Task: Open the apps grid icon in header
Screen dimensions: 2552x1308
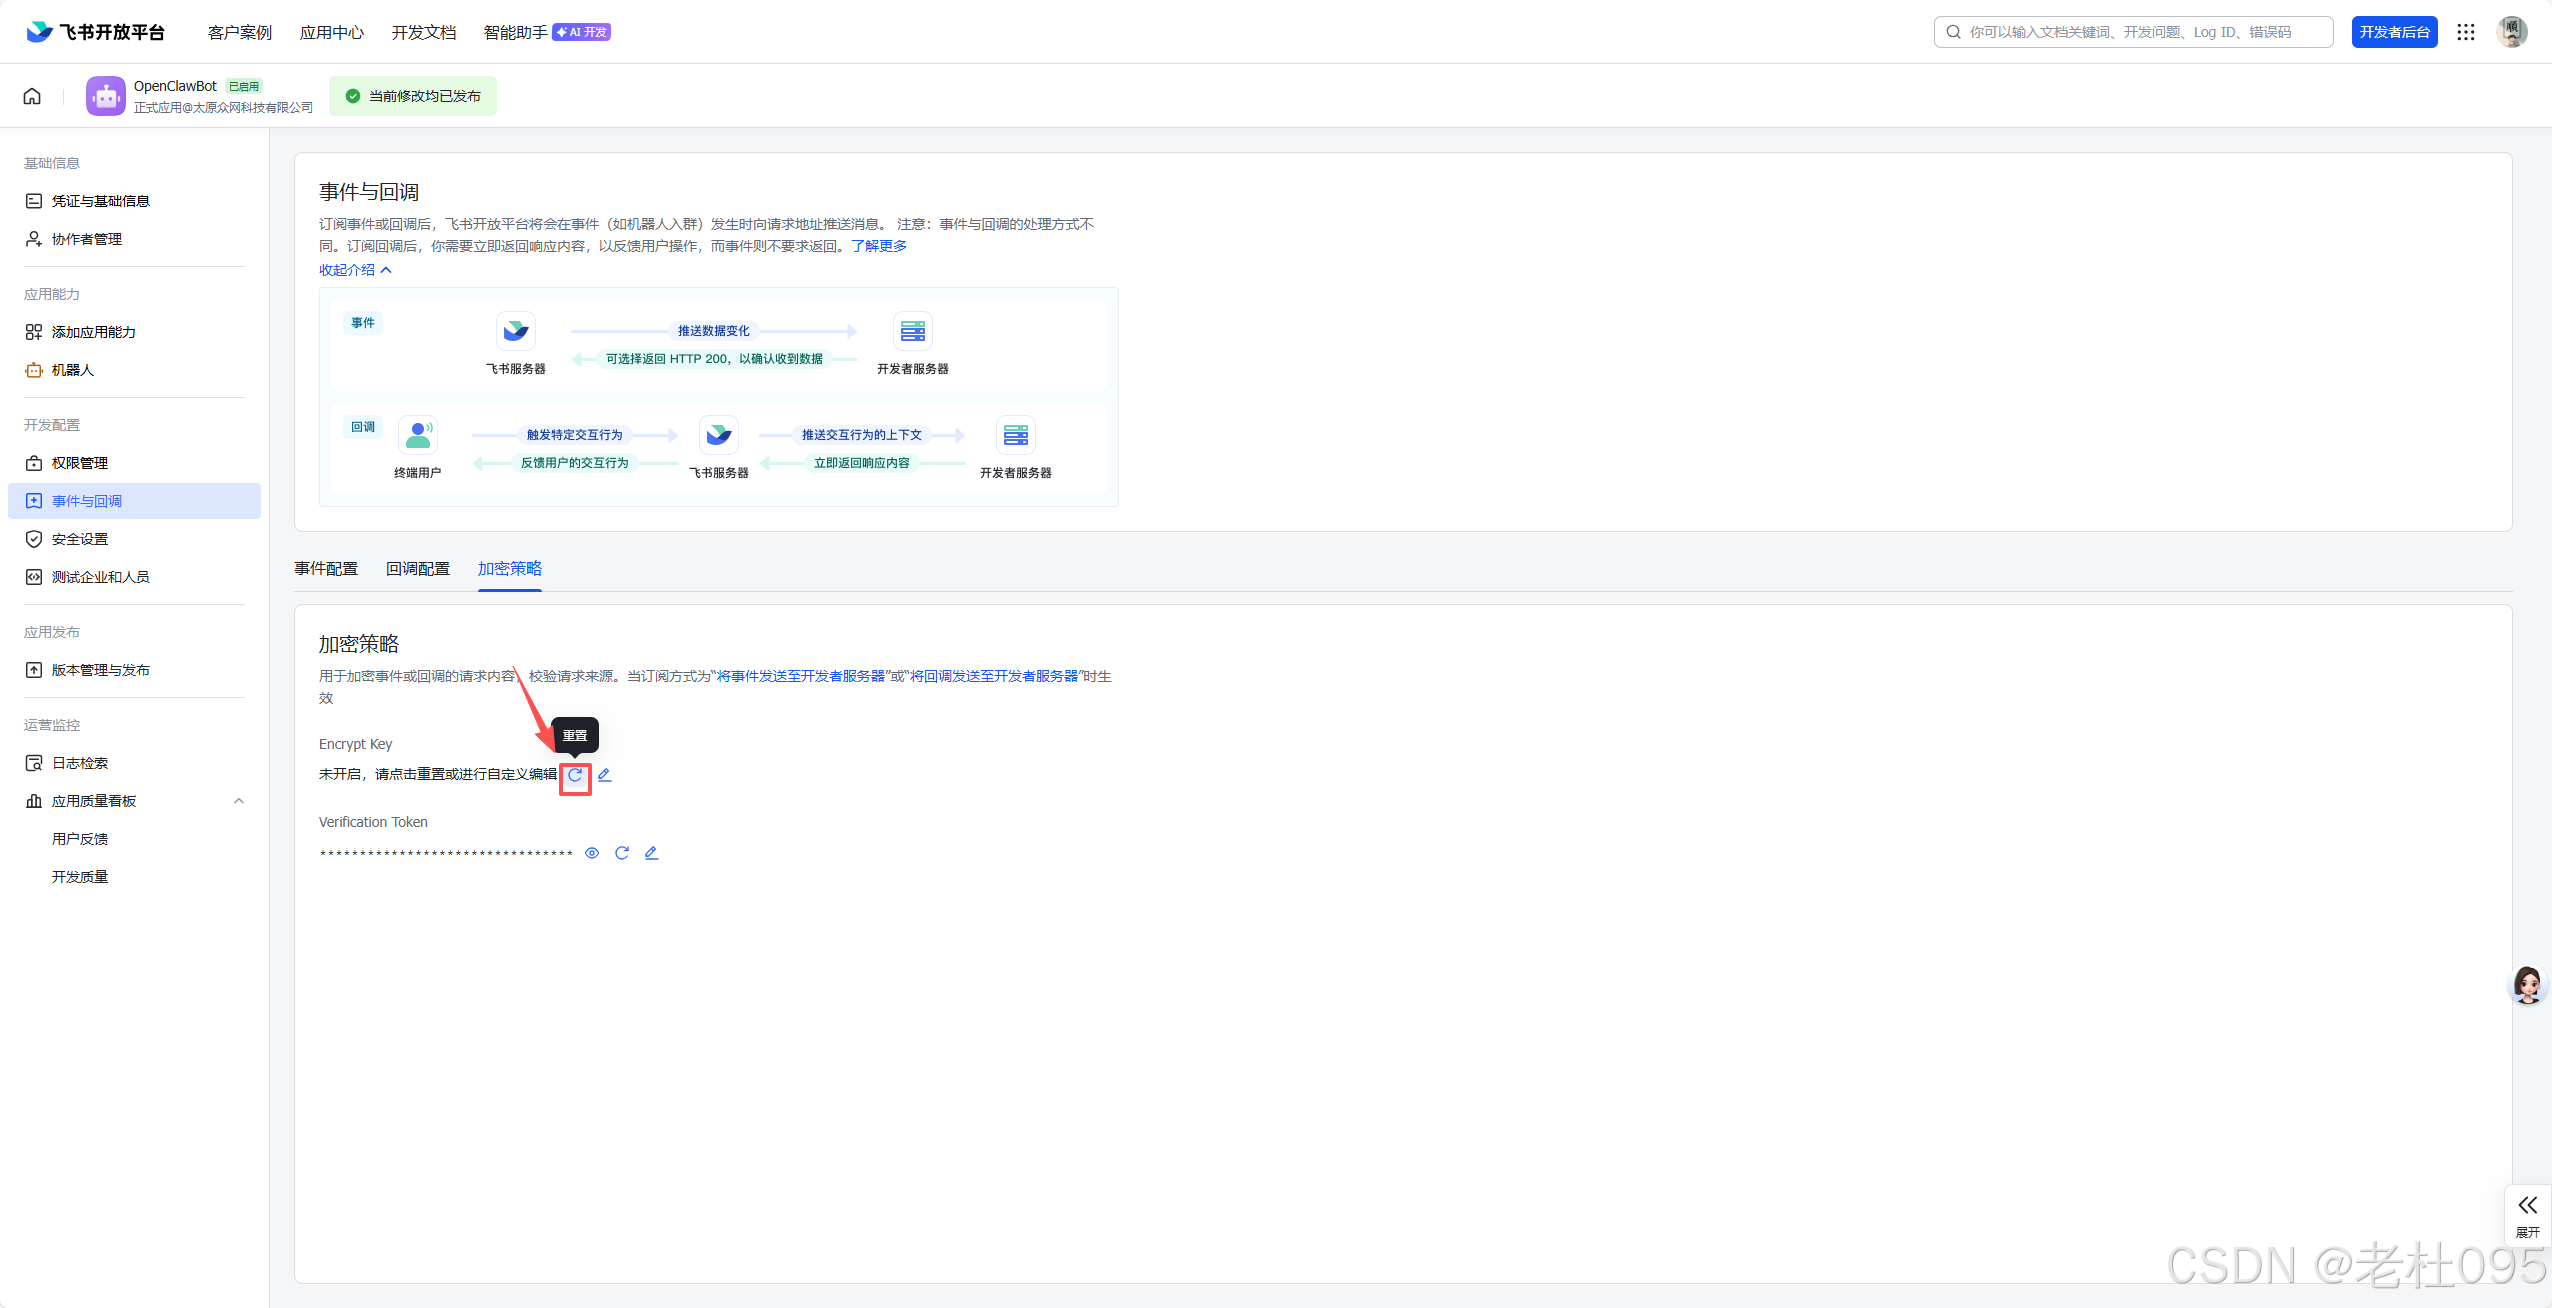Action: (x=2465, y=32)
